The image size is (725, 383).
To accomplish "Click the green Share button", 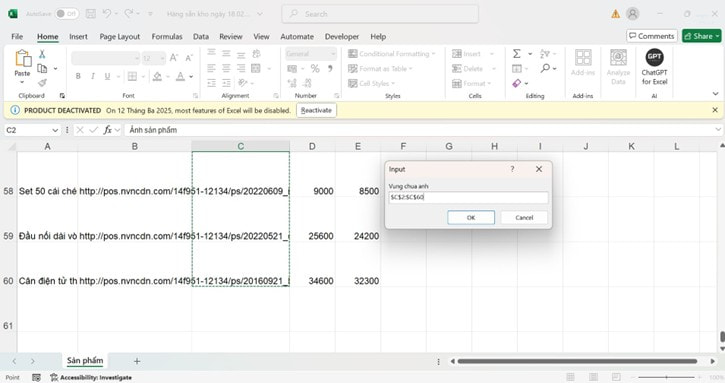I will pos(701,36).
